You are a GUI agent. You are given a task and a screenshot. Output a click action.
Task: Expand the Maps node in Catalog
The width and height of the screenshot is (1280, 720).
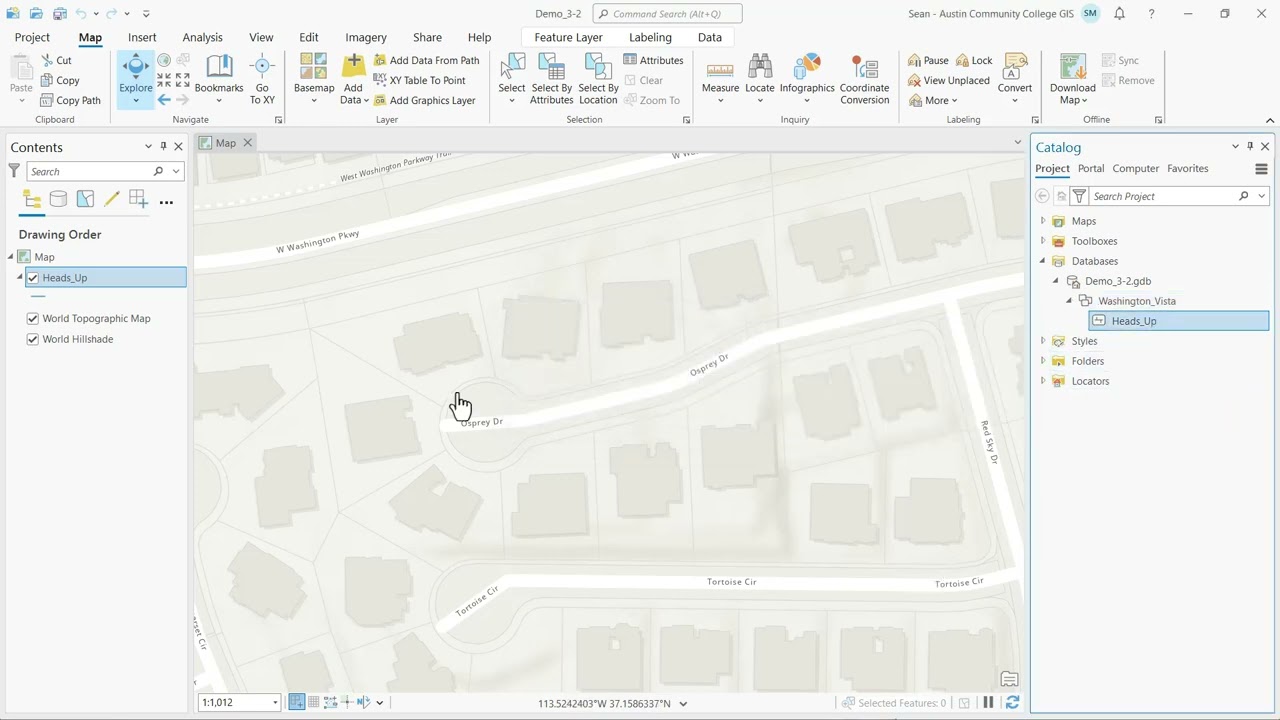[x=1043, y=221]
